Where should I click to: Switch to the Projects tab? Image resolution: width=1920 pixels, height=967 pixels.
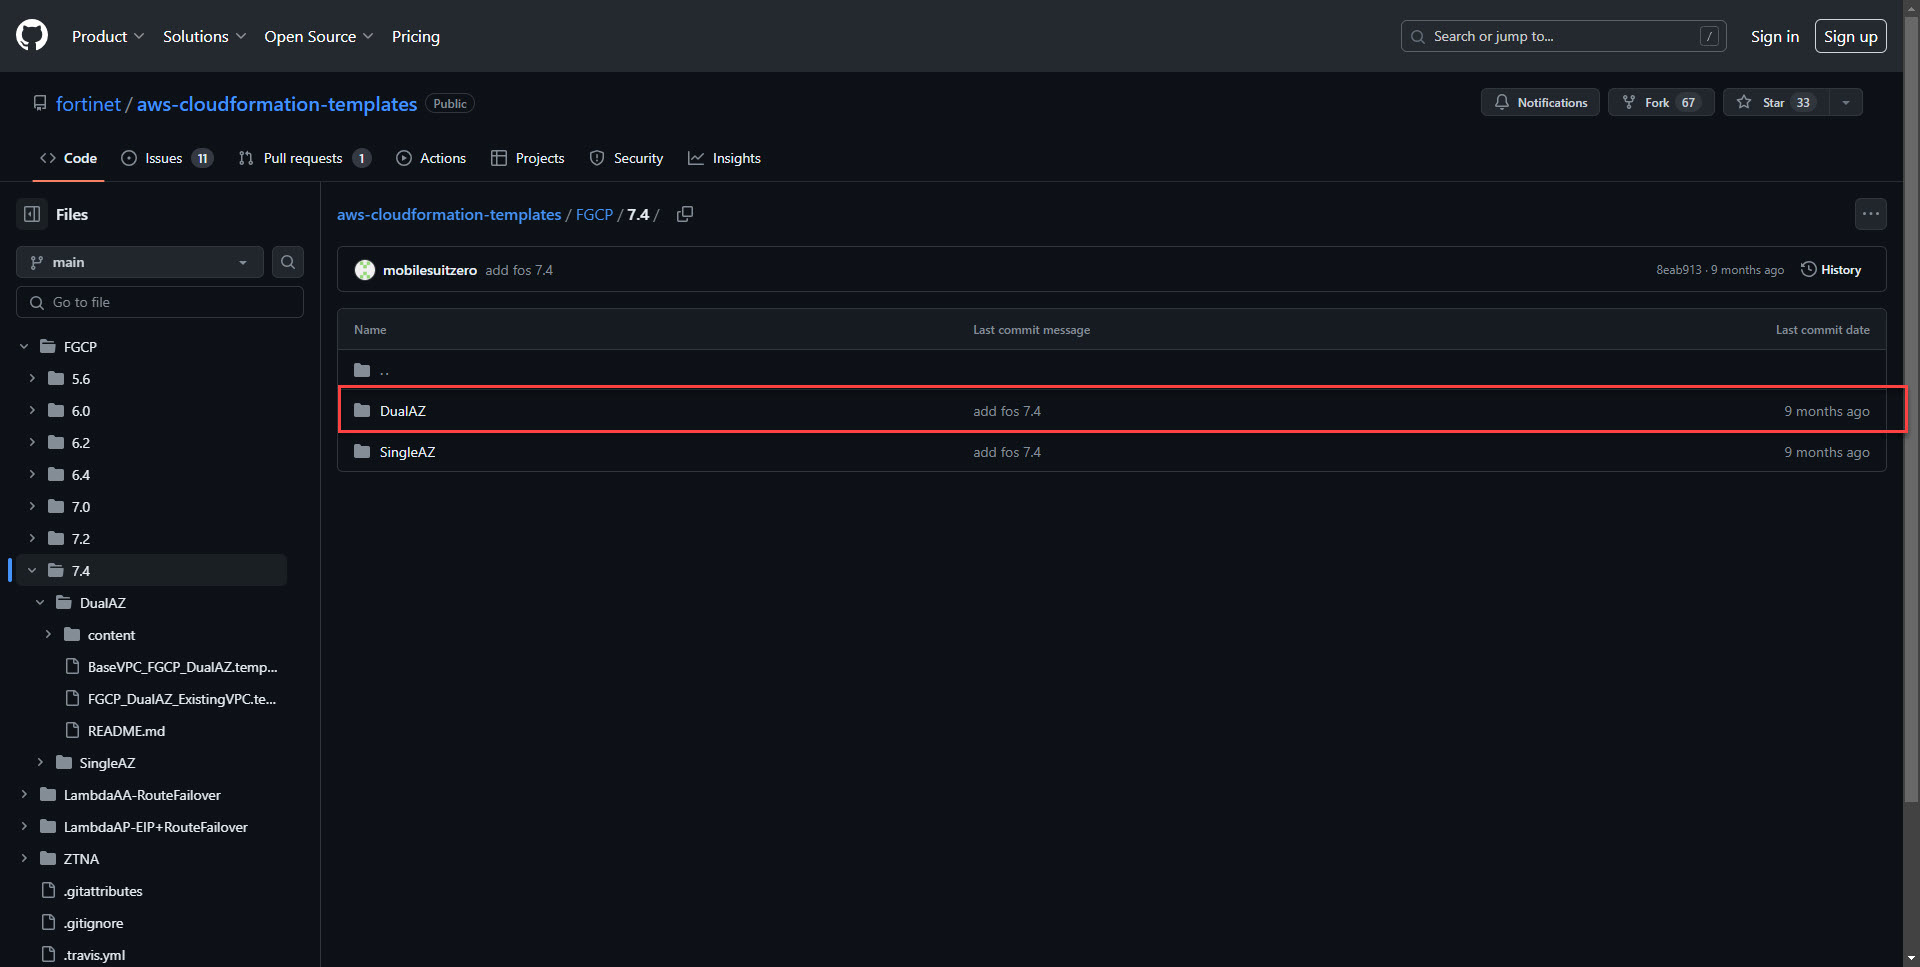coord(528,158)
